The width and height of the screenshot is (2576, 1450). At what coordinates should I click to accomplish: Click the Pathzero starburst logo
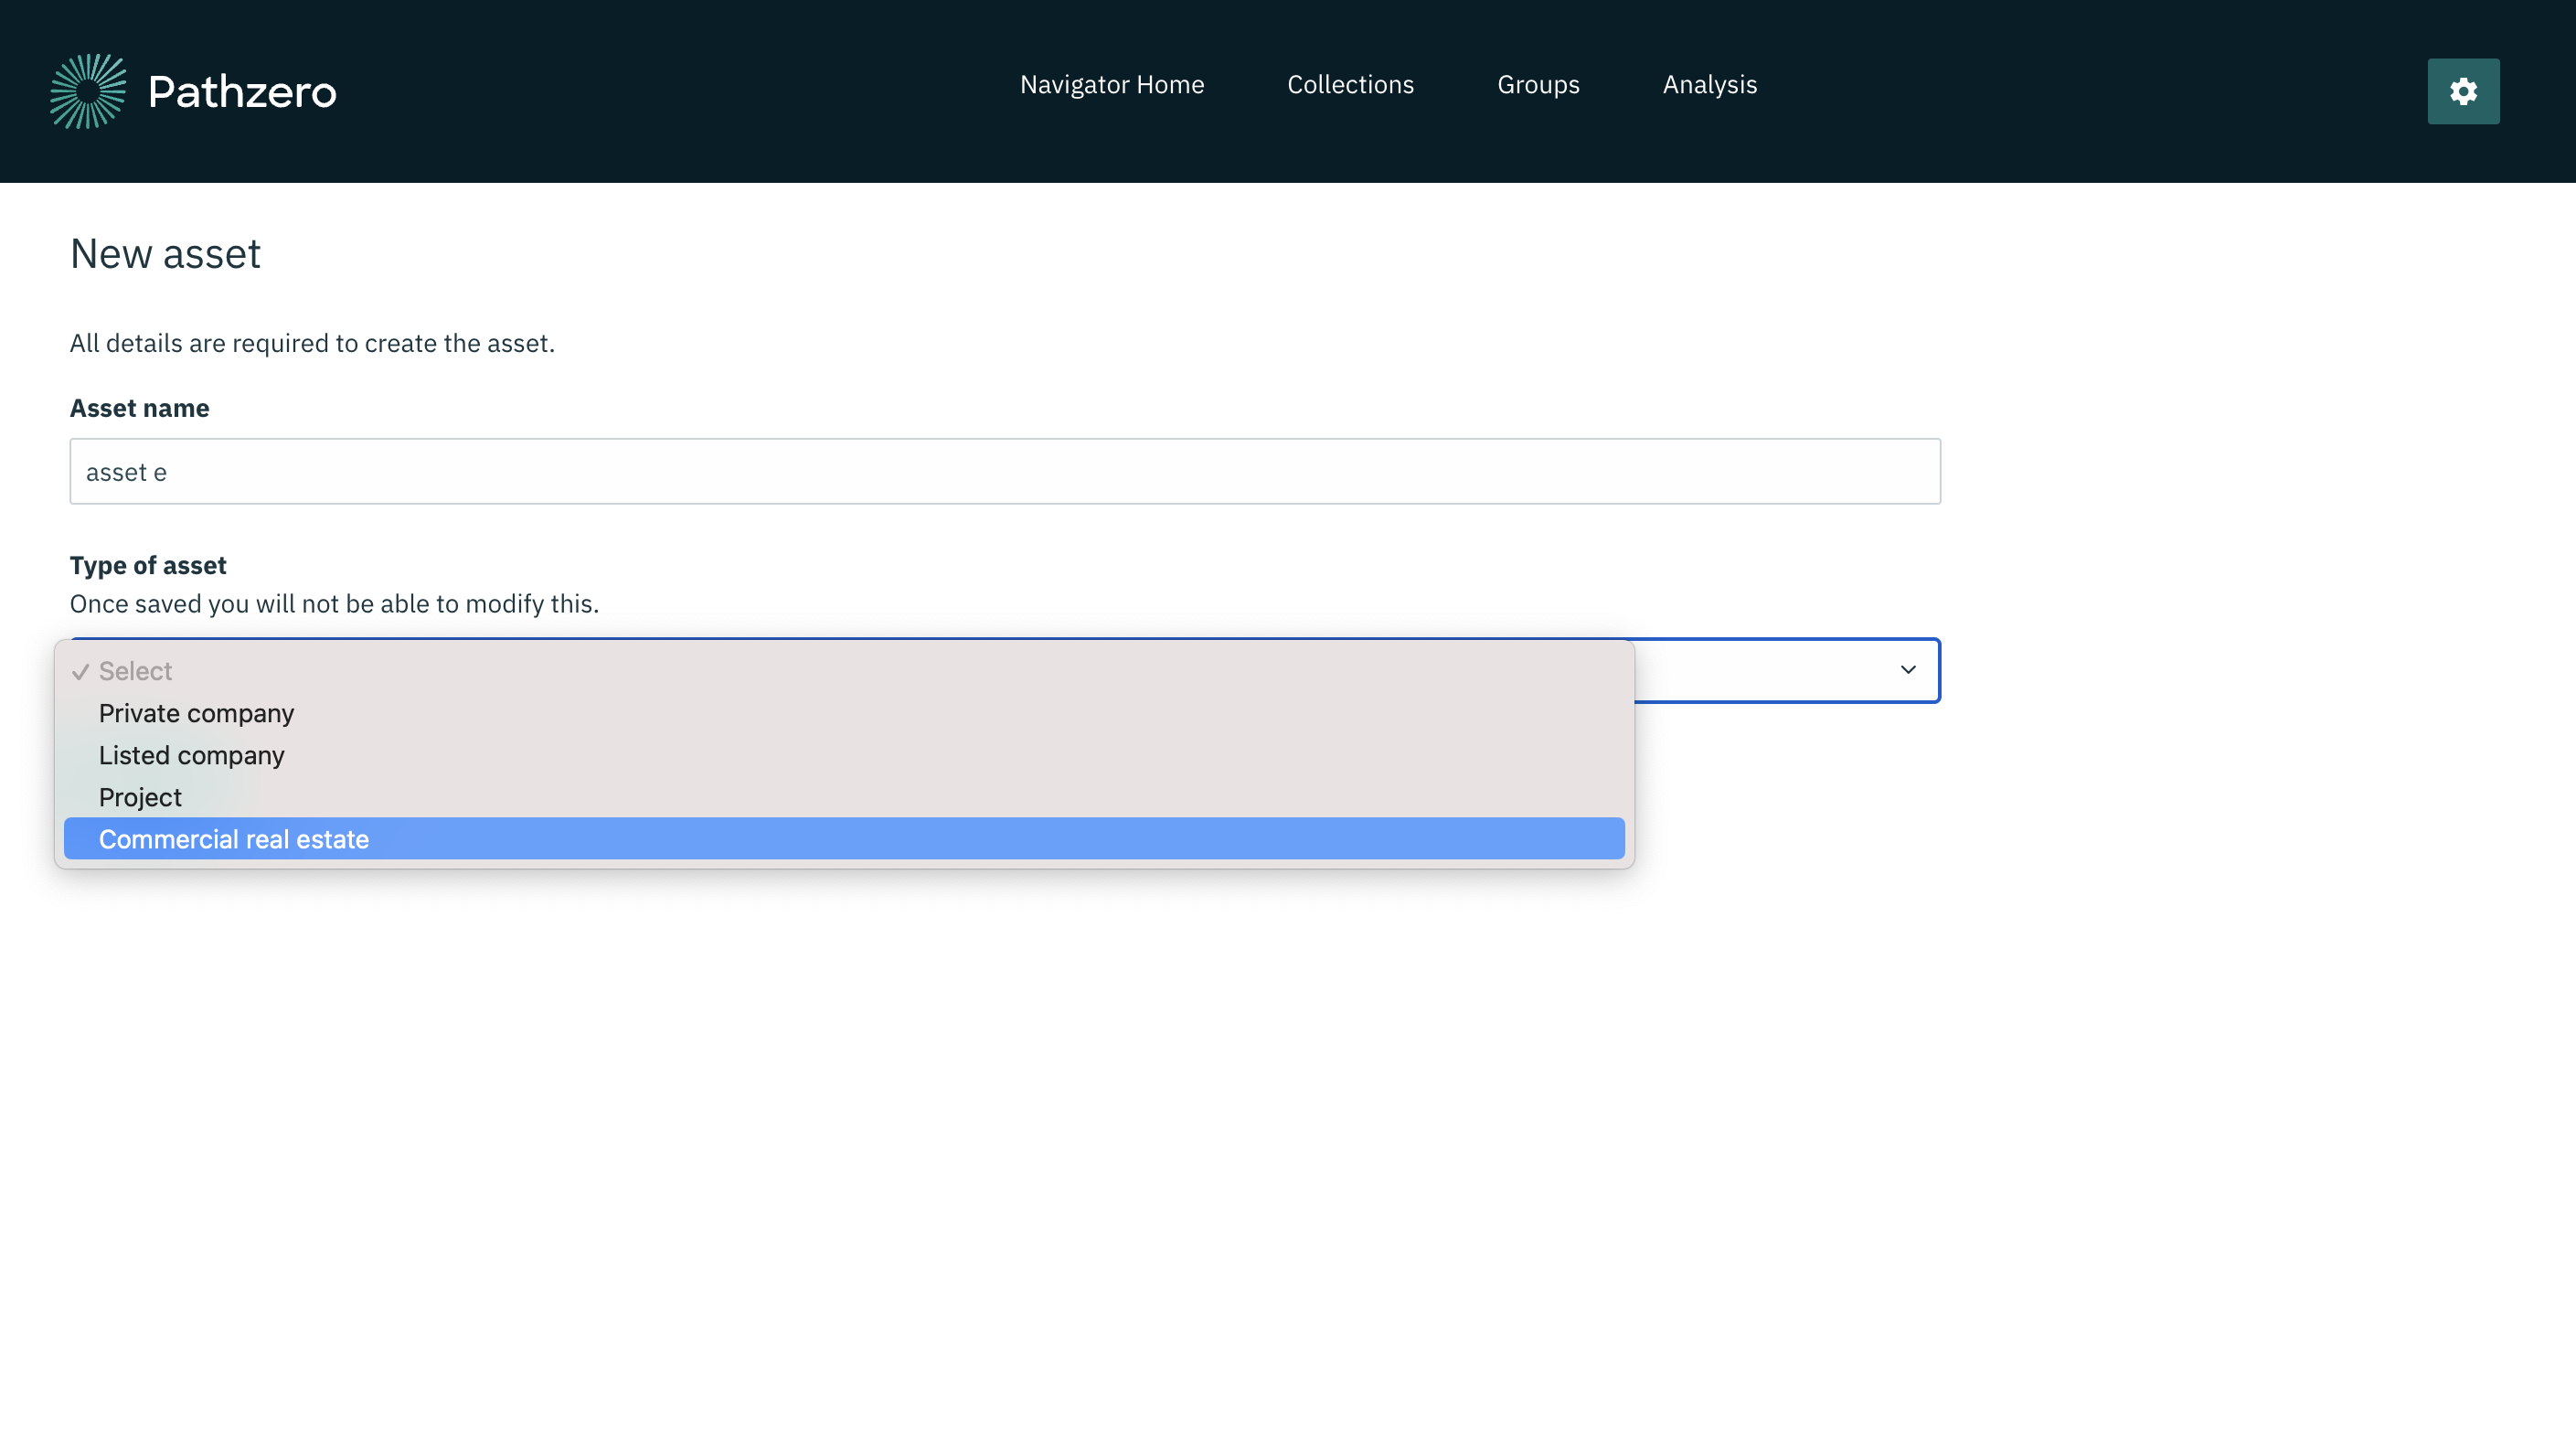[88, 91]
